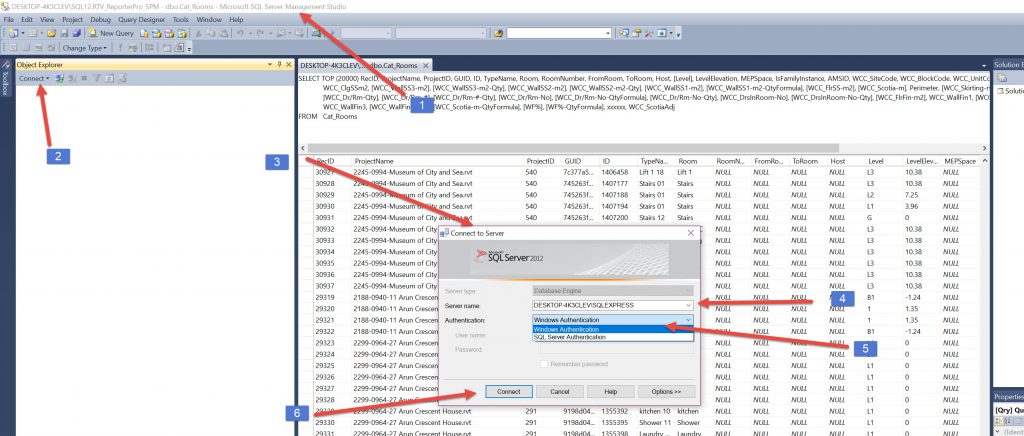Click the Save All icon

click(x=76, y=33)
